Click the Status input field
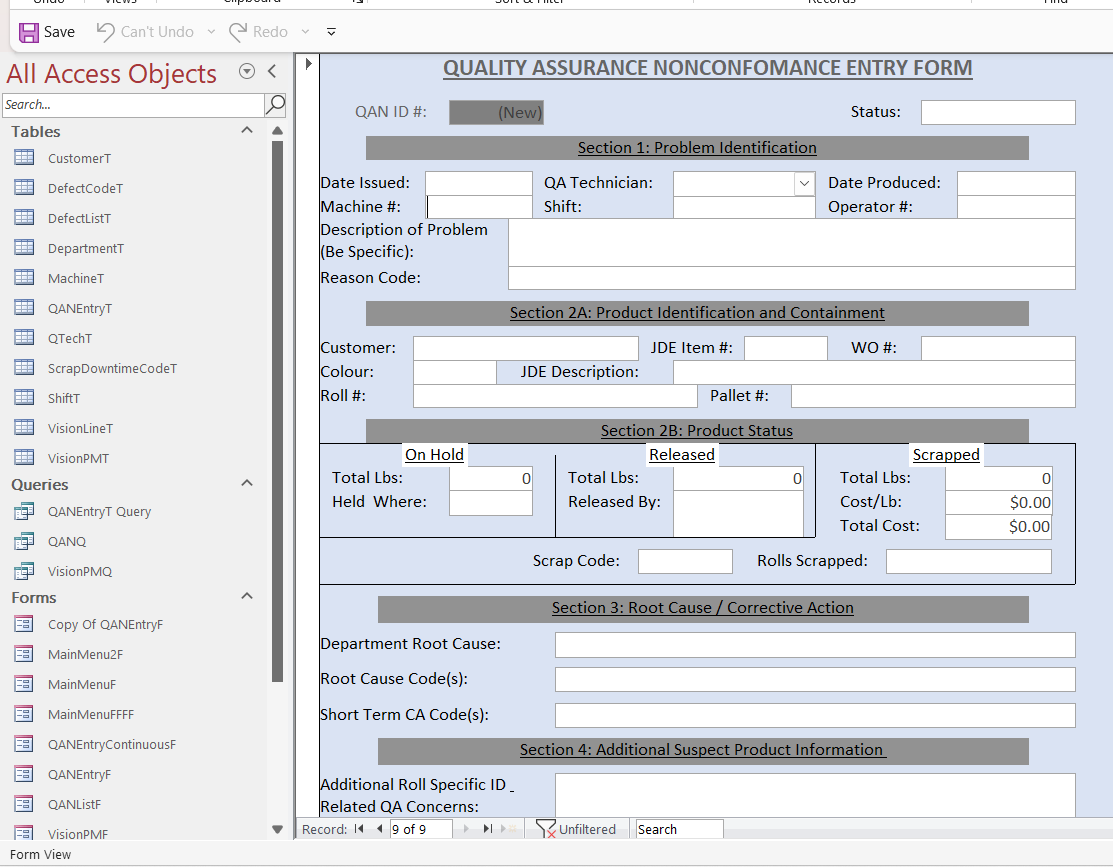 coord(998,112)
